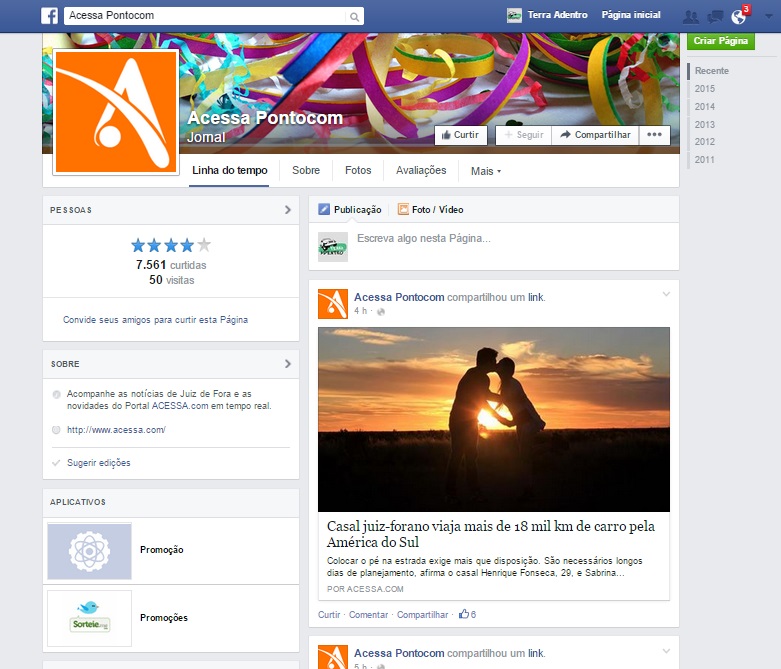
Task: Jump to 2015 in timeline navigator
Action: tap(704, 89)
